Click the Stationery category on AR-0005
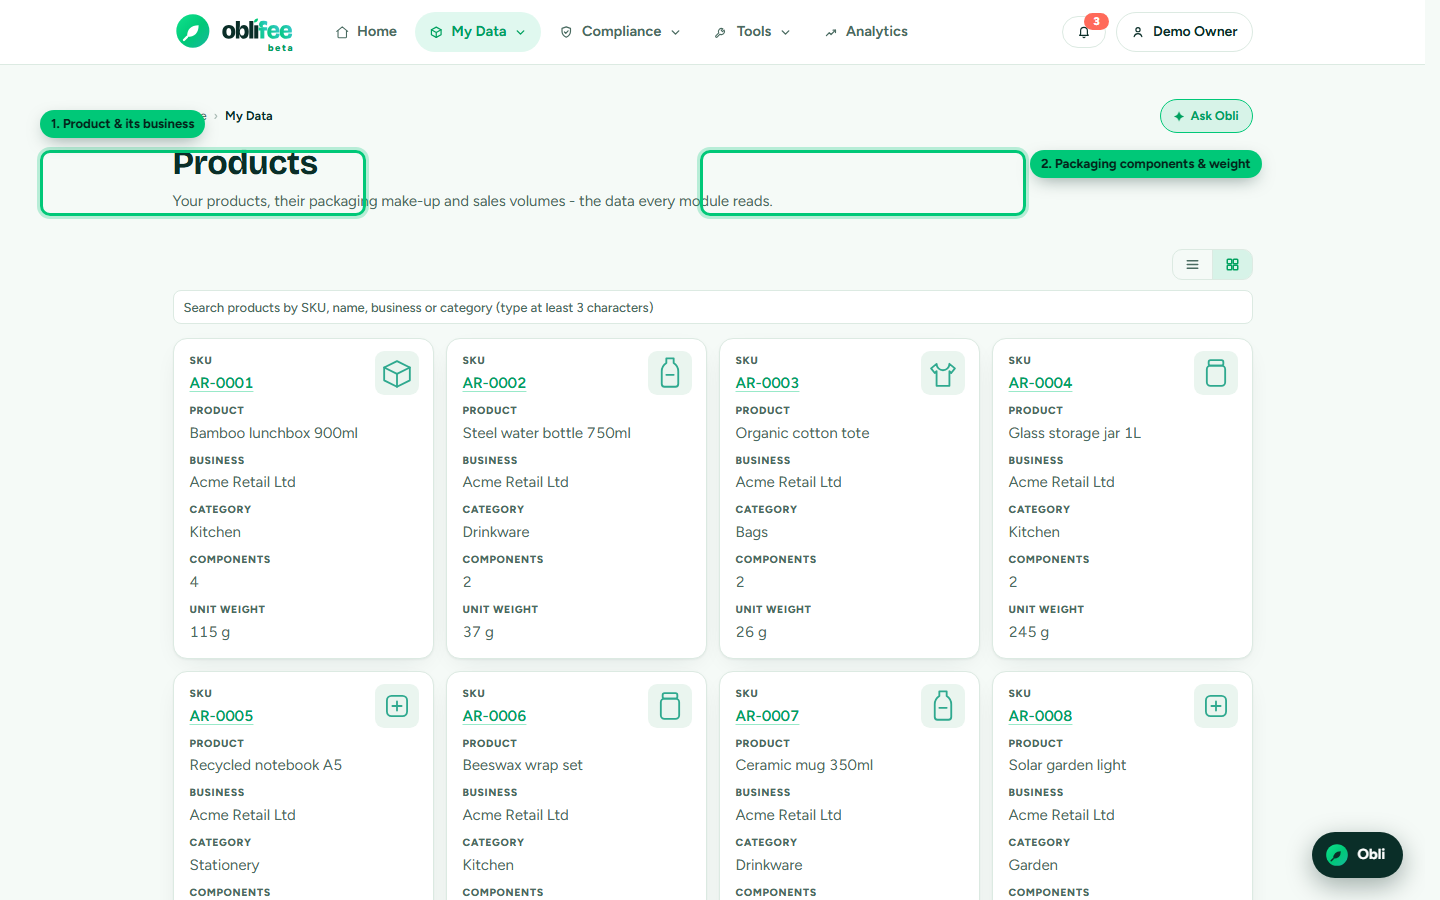 pyautogui.click(x=224, y=865)
